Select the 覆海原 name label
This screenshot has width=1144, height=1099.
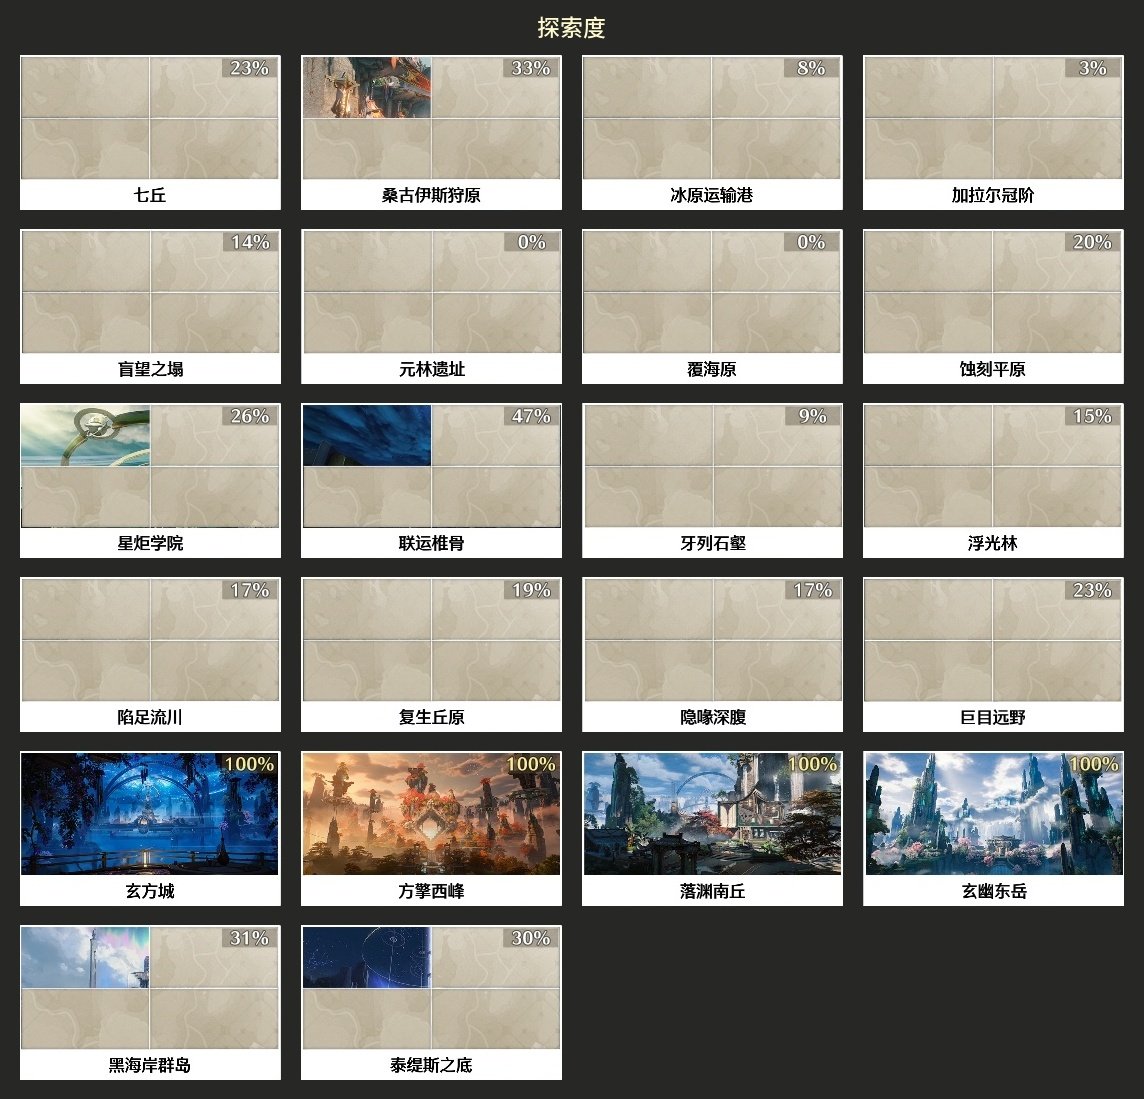(712, 369)
